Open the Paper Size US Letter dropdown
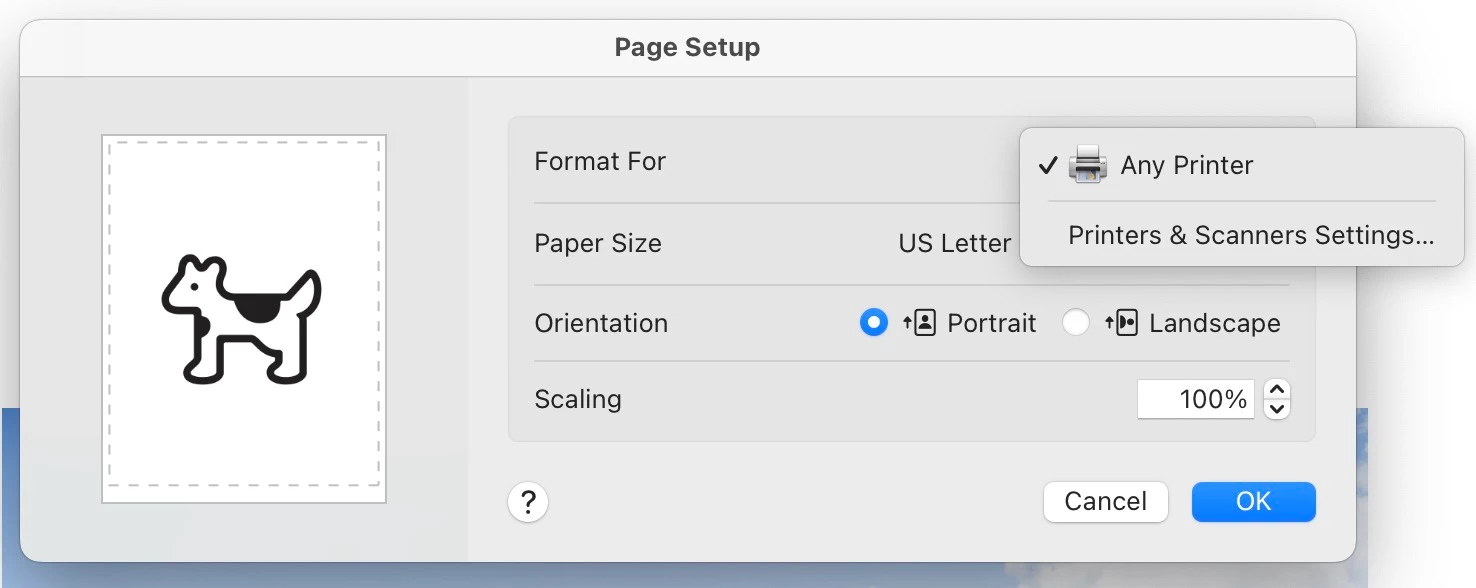Viewport: 1476px width, 588px height. coord(955,243)
